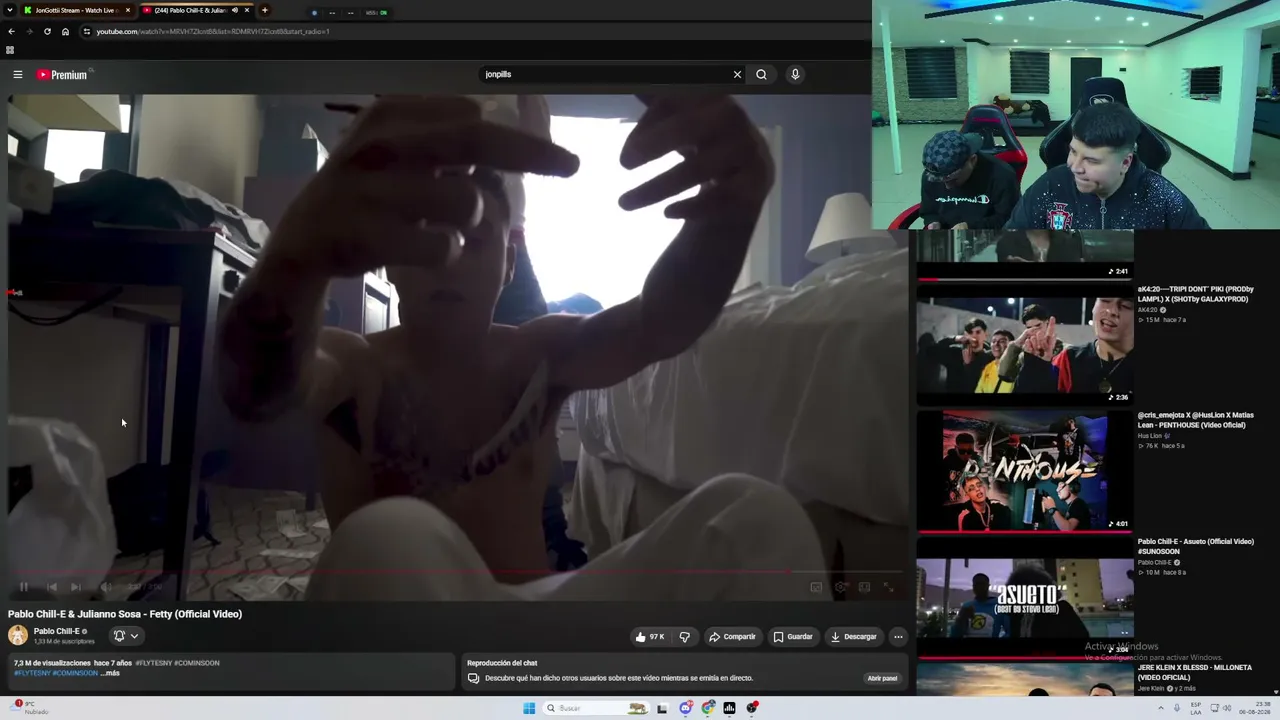
Task: Open the Asueto (Official Video) title
Action: click(1195, 546)
